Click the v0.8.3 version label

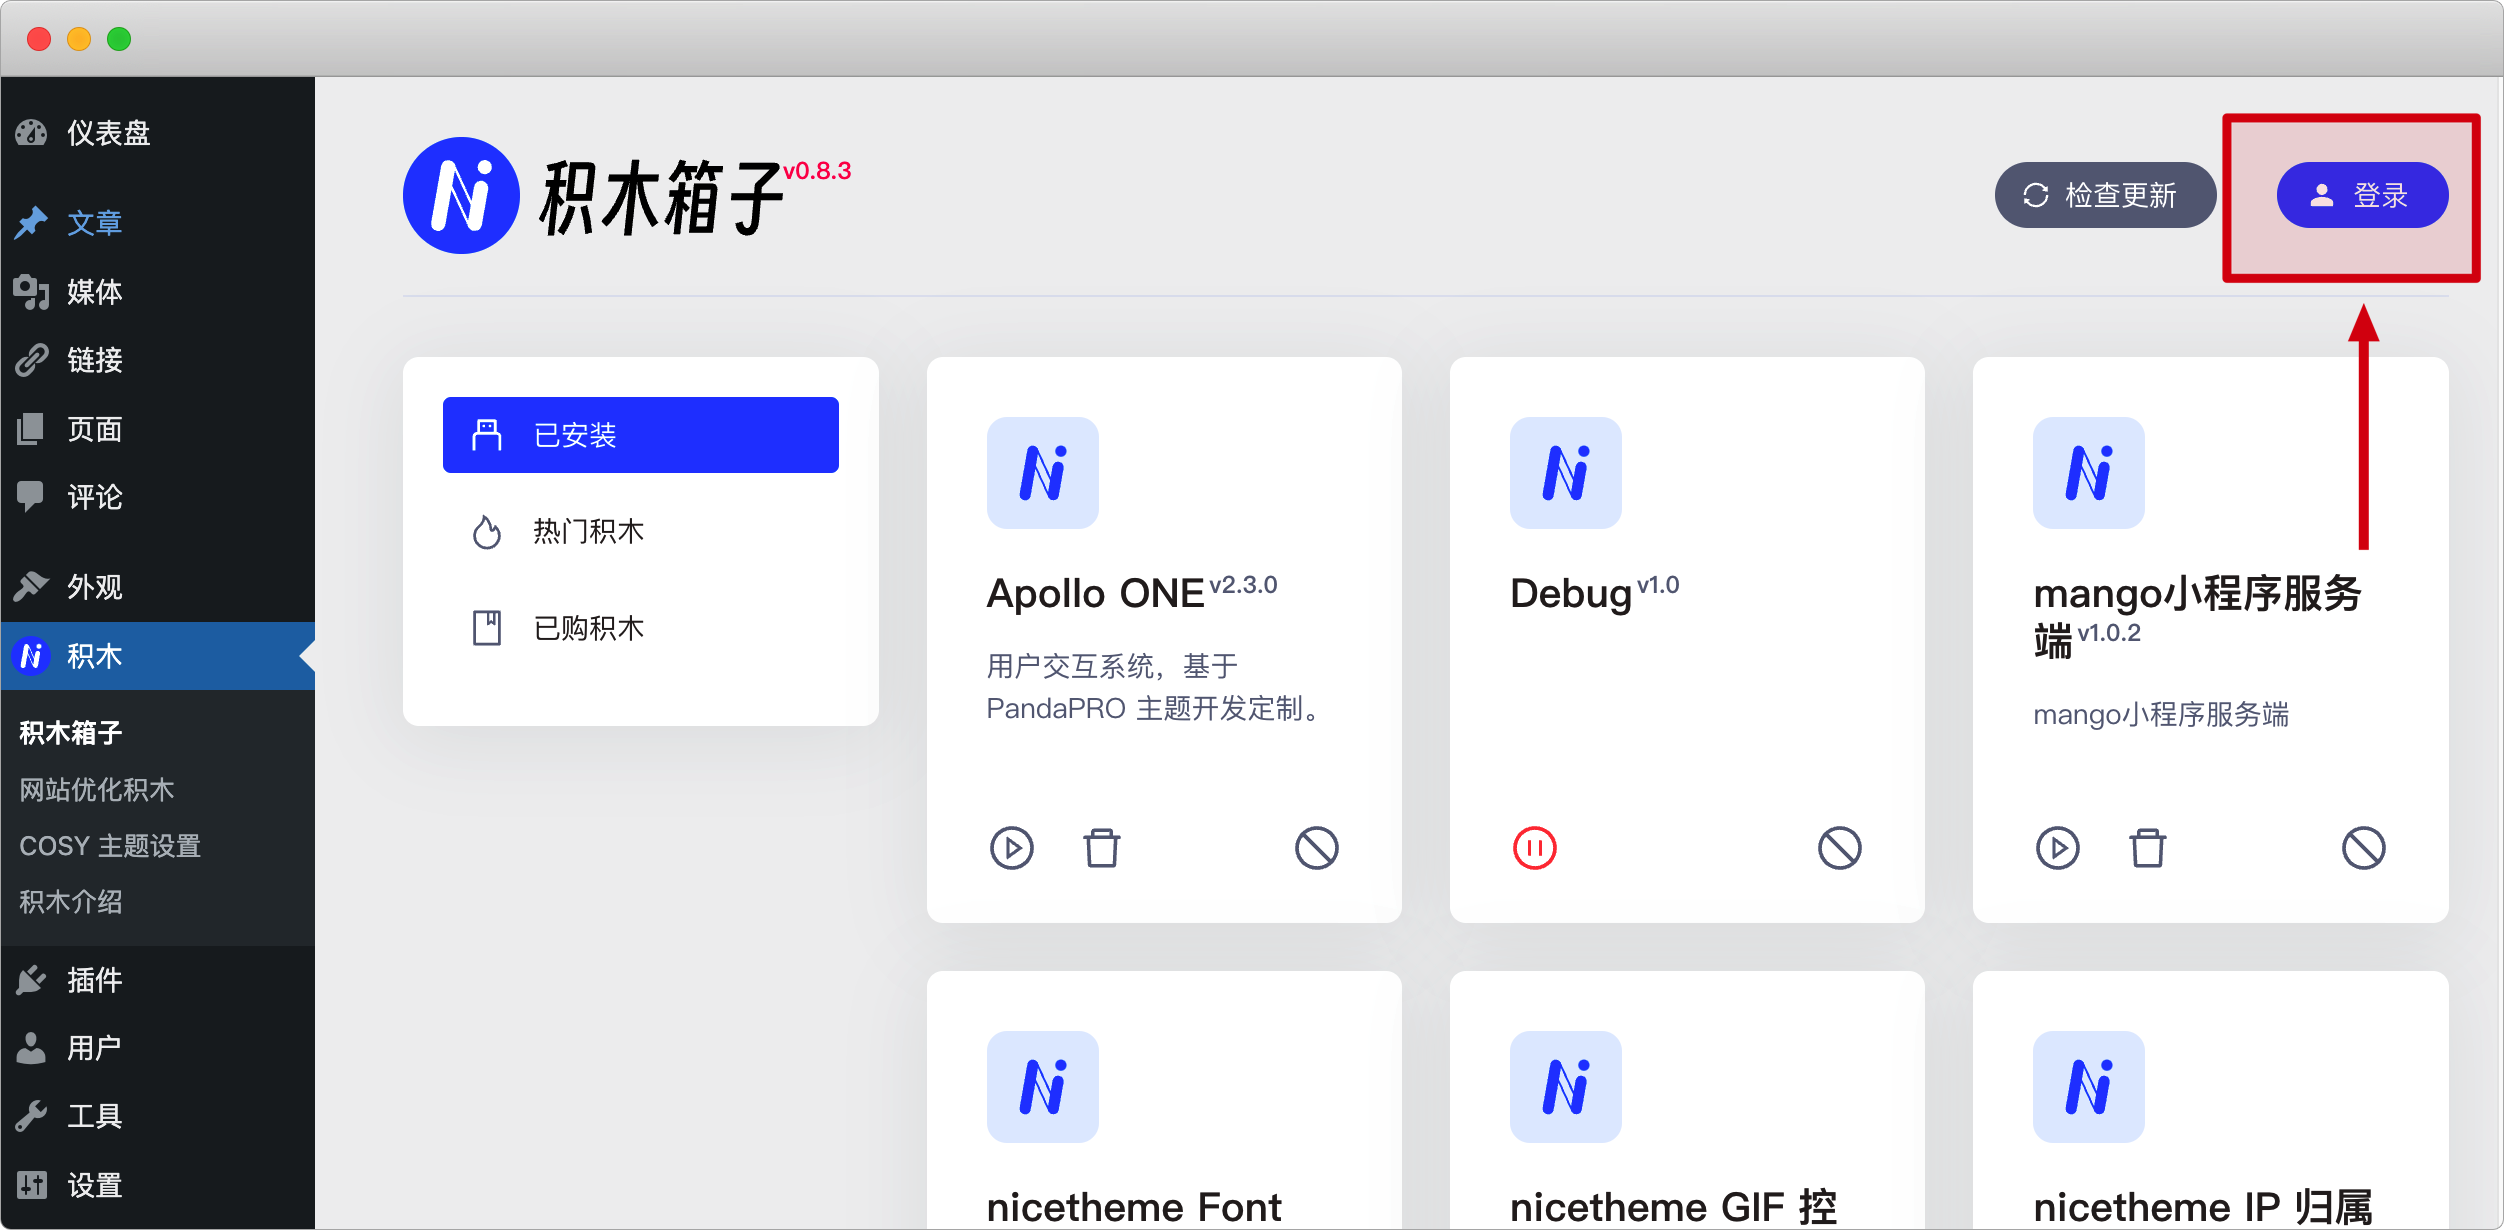pyautogui.click(x=817, y=171)
